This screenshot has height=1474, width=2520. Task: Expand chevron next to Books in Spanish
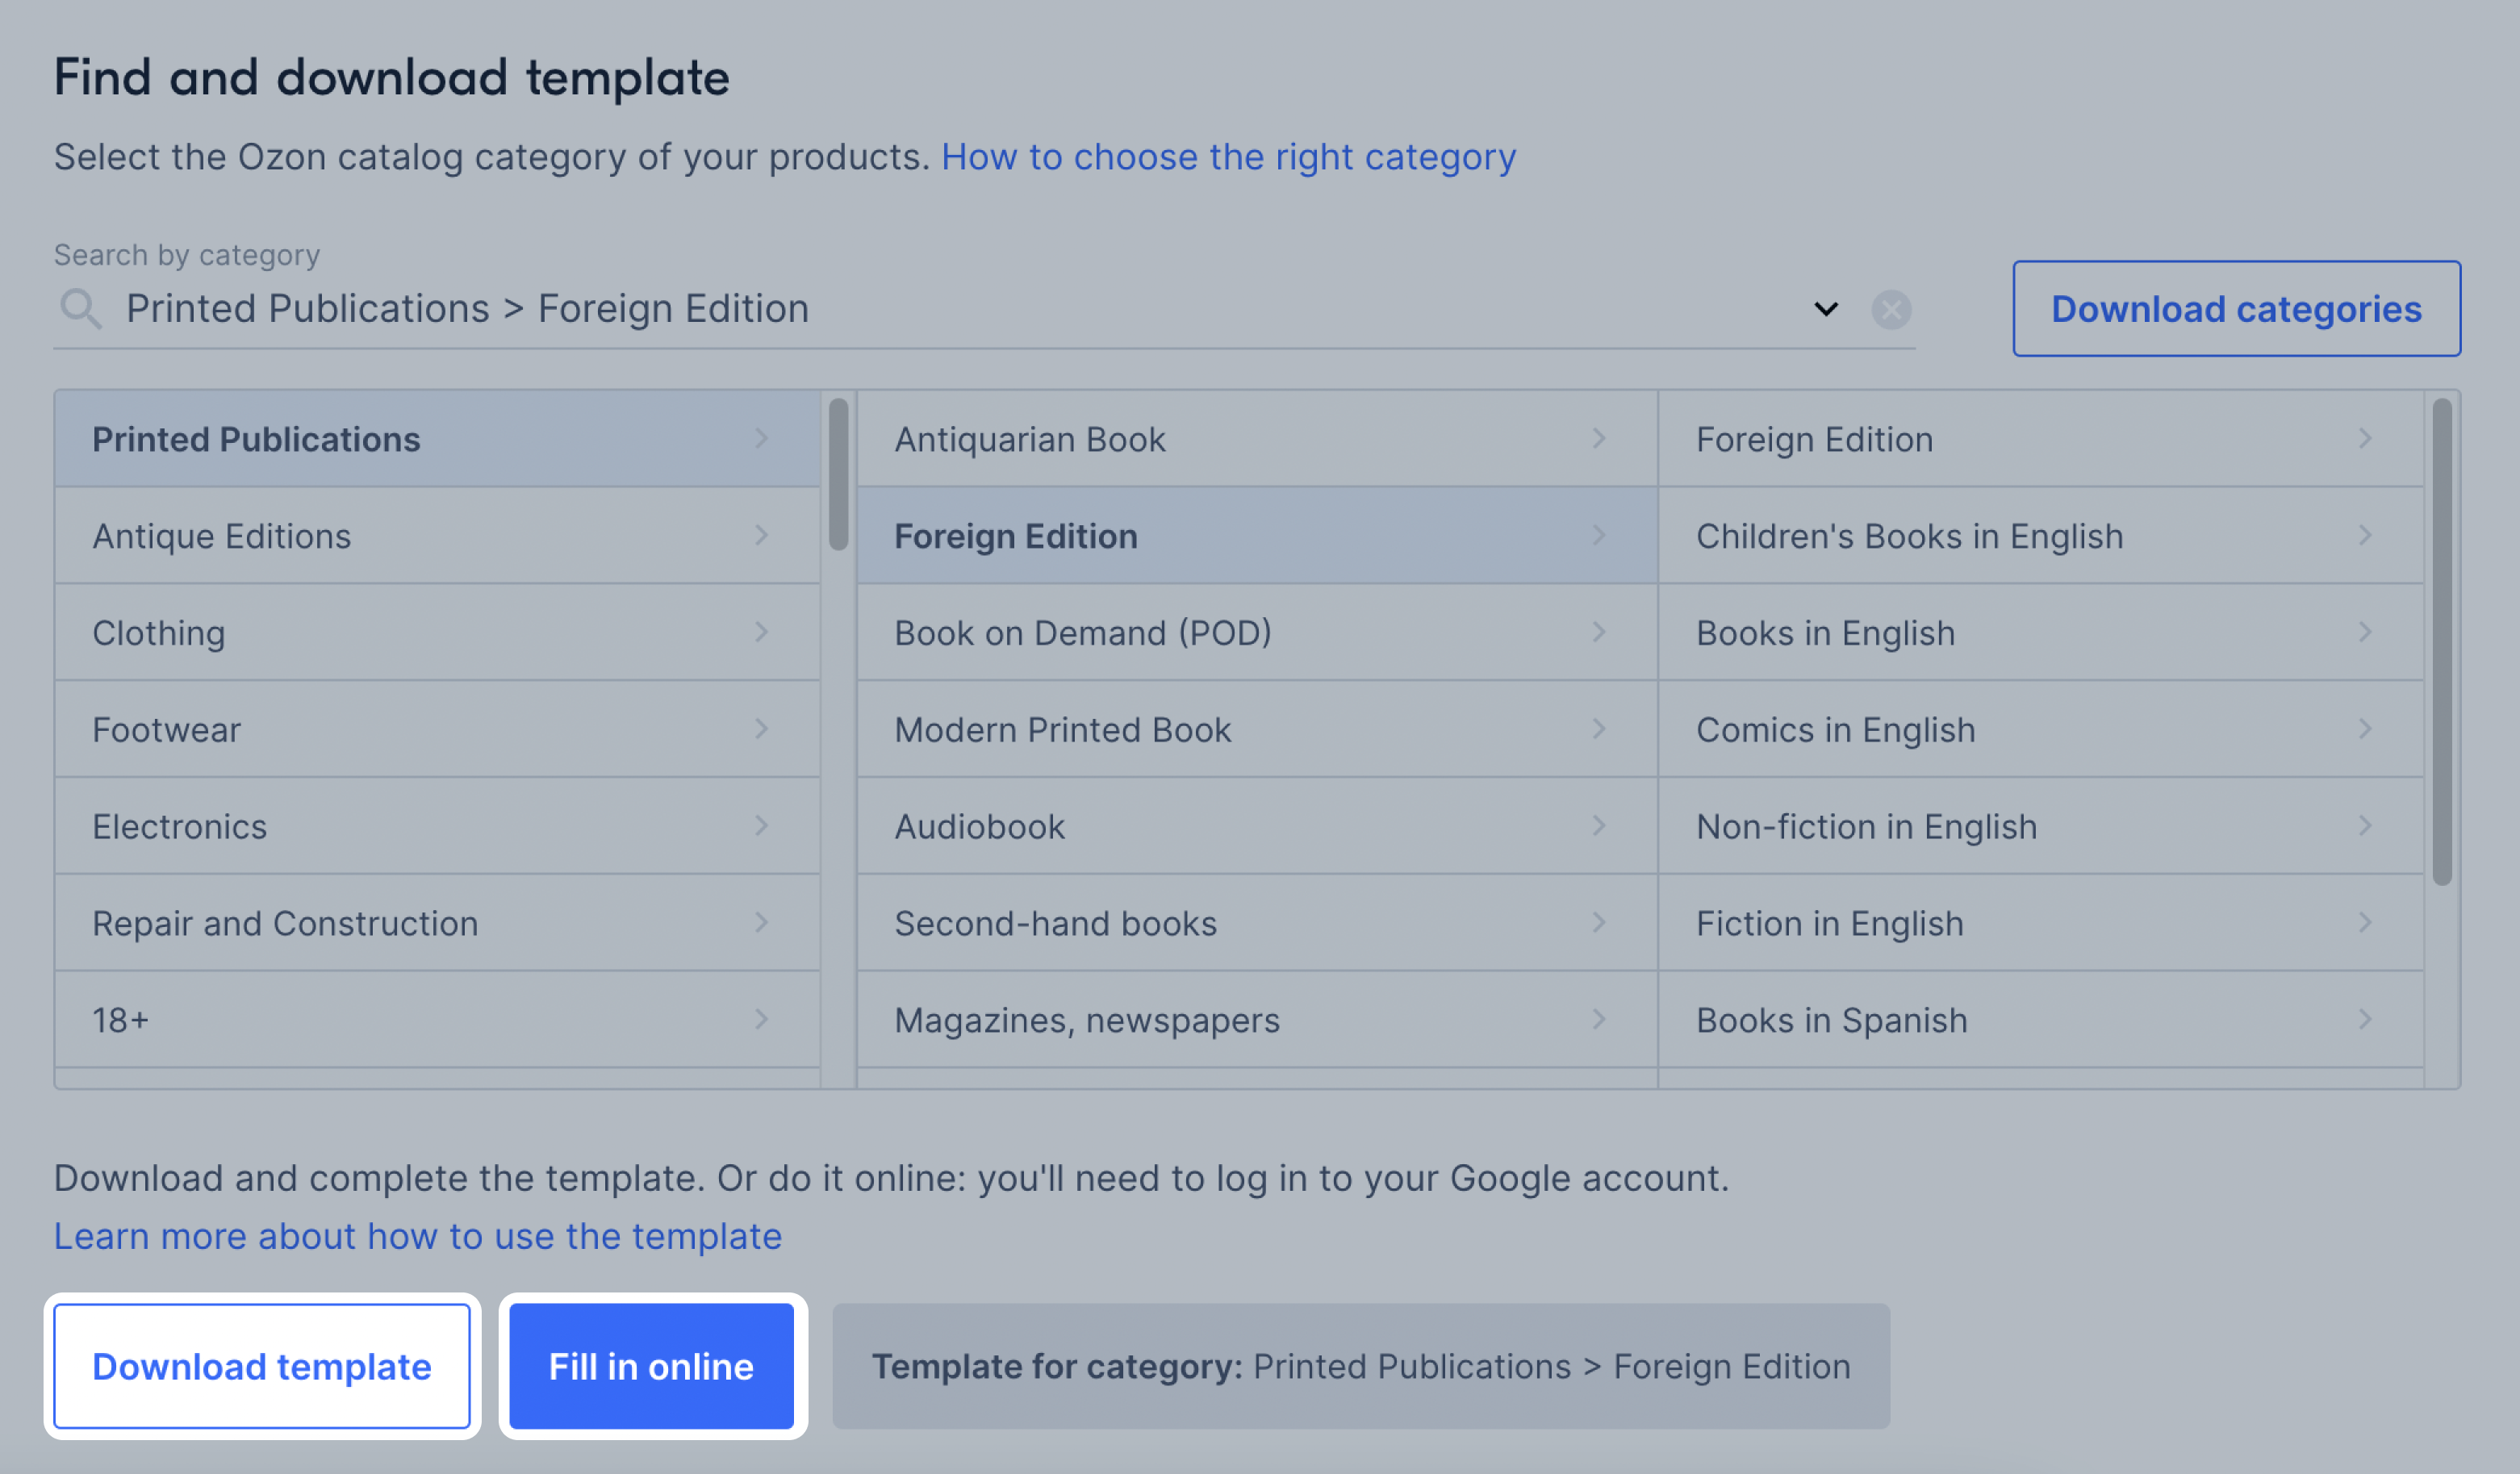2365,1019
